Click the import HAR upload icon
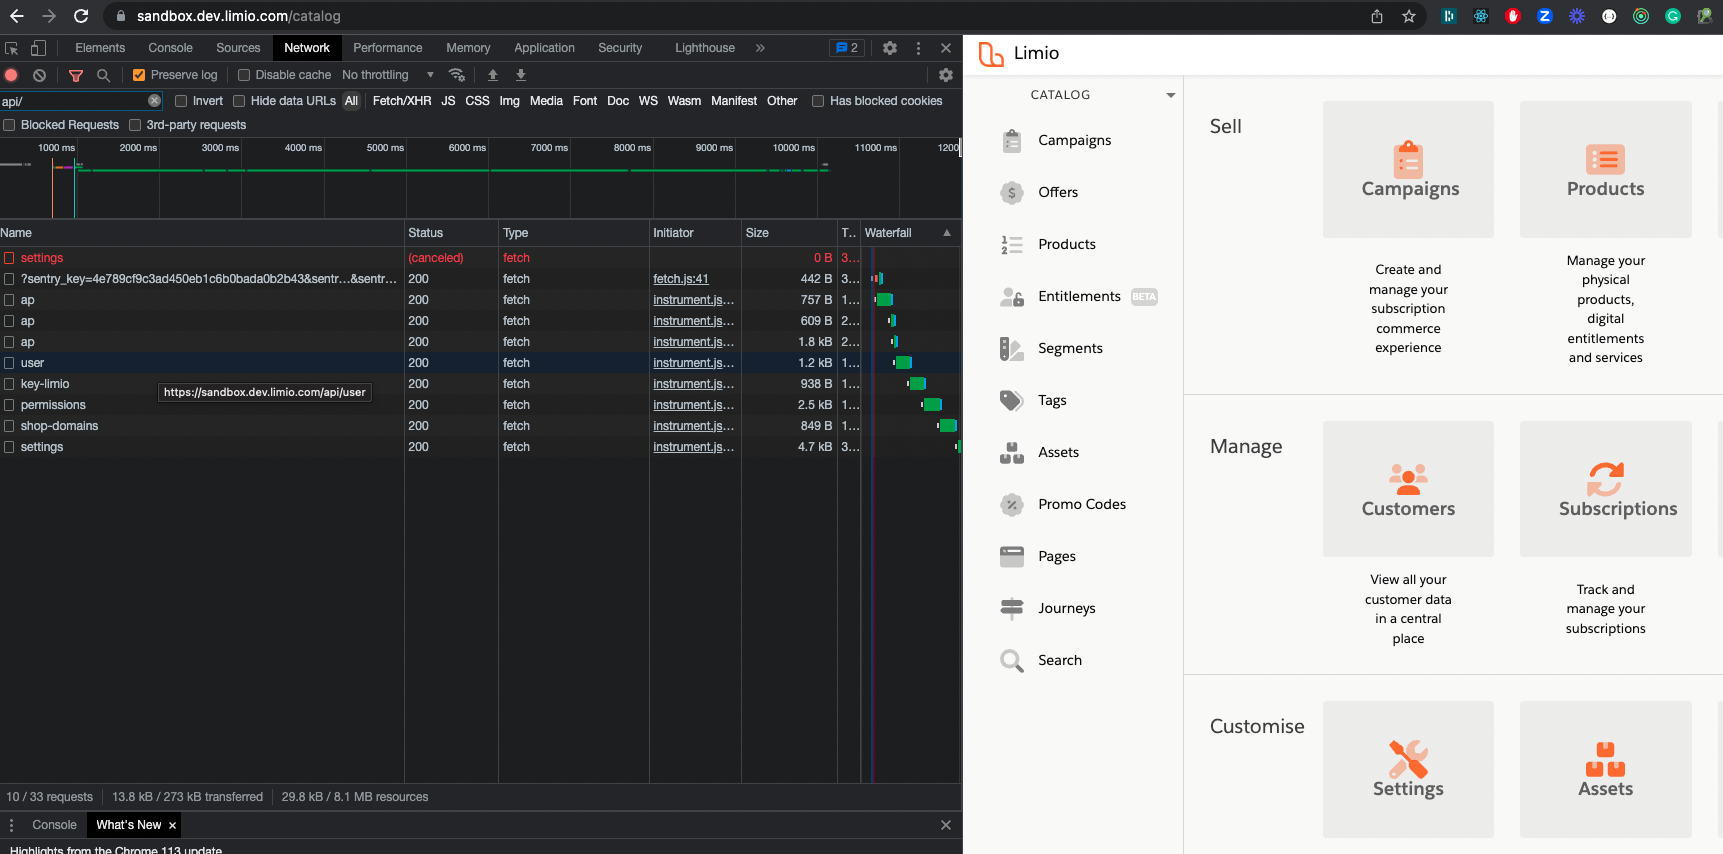 point(493,75)
